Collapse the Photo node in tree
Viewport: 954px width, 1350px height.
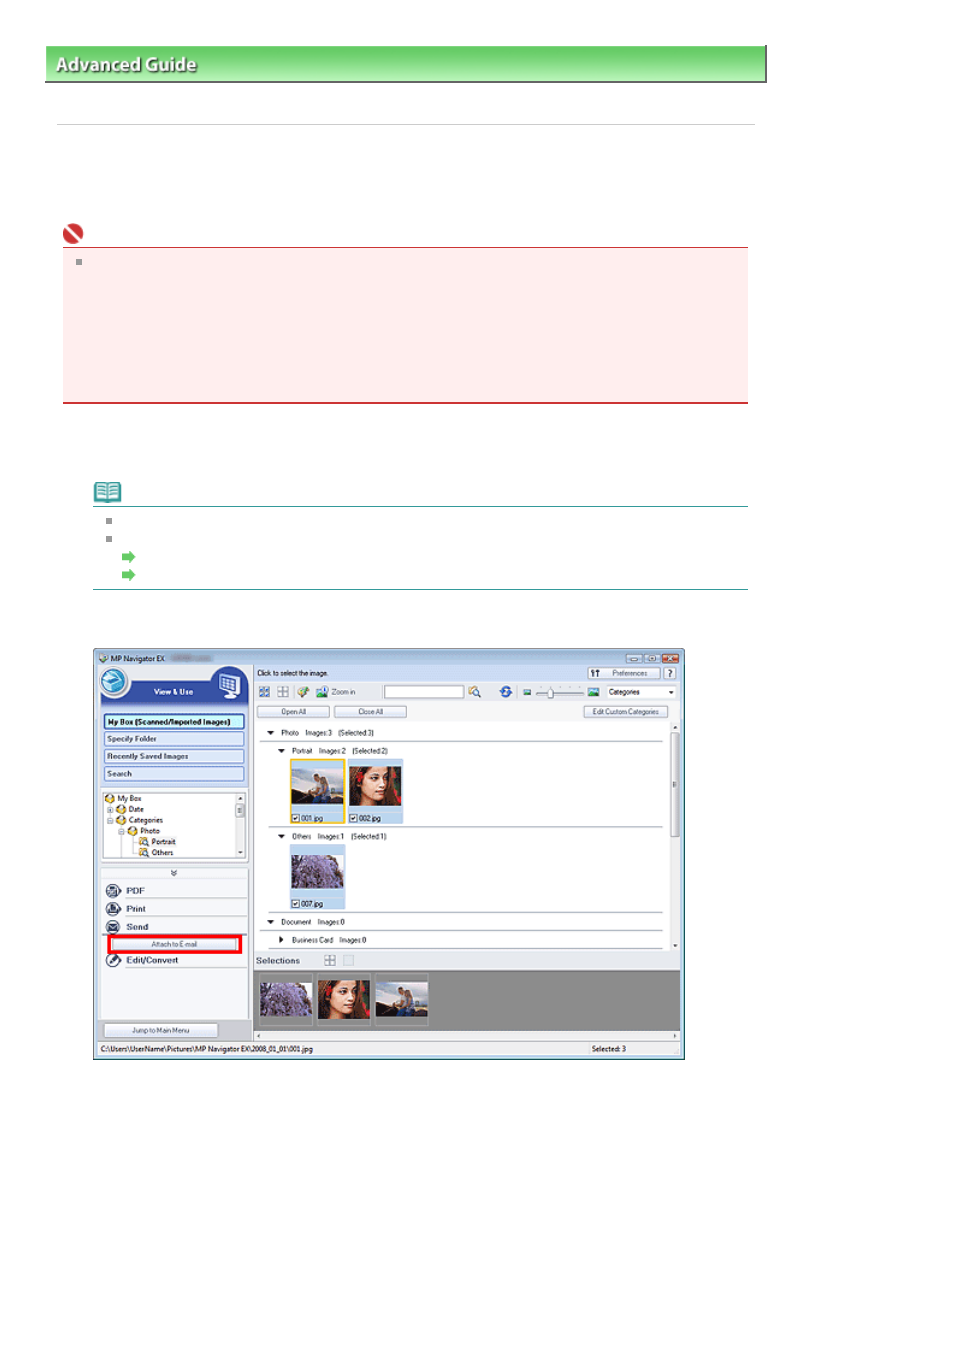pos(121,832)
